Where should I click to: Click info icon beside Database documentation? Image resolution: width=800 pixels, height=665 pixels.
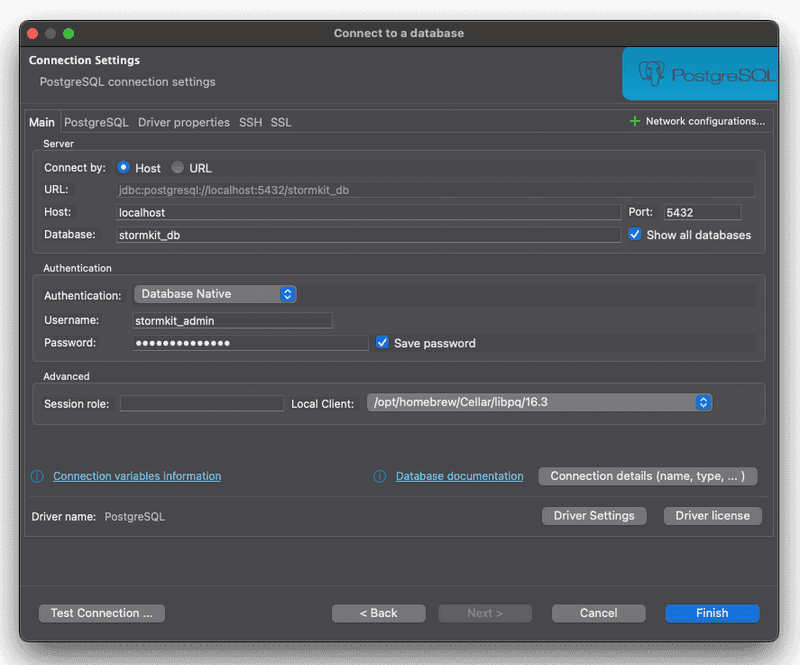coord(380,476)
